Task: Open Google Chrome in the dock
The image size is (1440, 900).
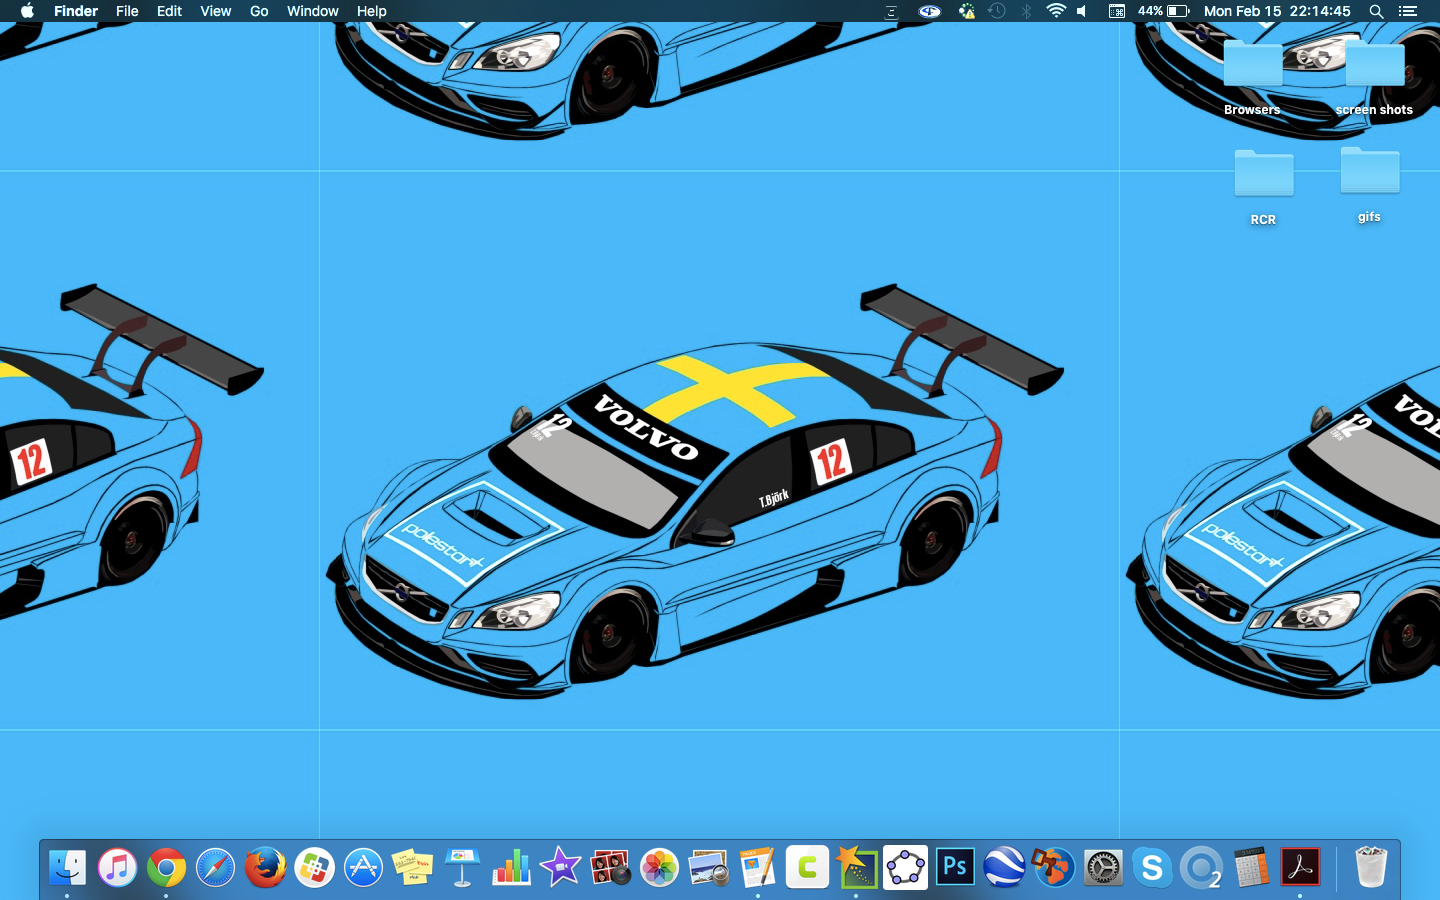Action: point(166,867)
